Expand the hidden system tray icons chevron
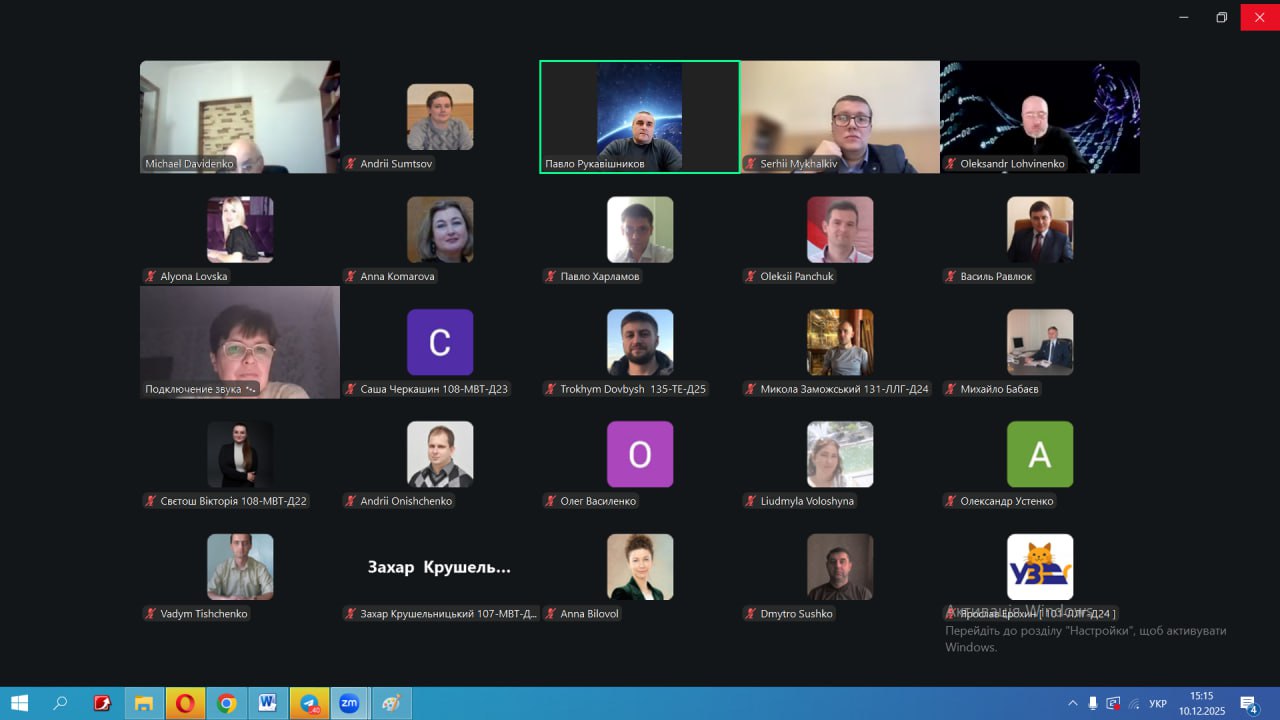The width and height of the screenshot is (1280, 720). (1073, 703)
